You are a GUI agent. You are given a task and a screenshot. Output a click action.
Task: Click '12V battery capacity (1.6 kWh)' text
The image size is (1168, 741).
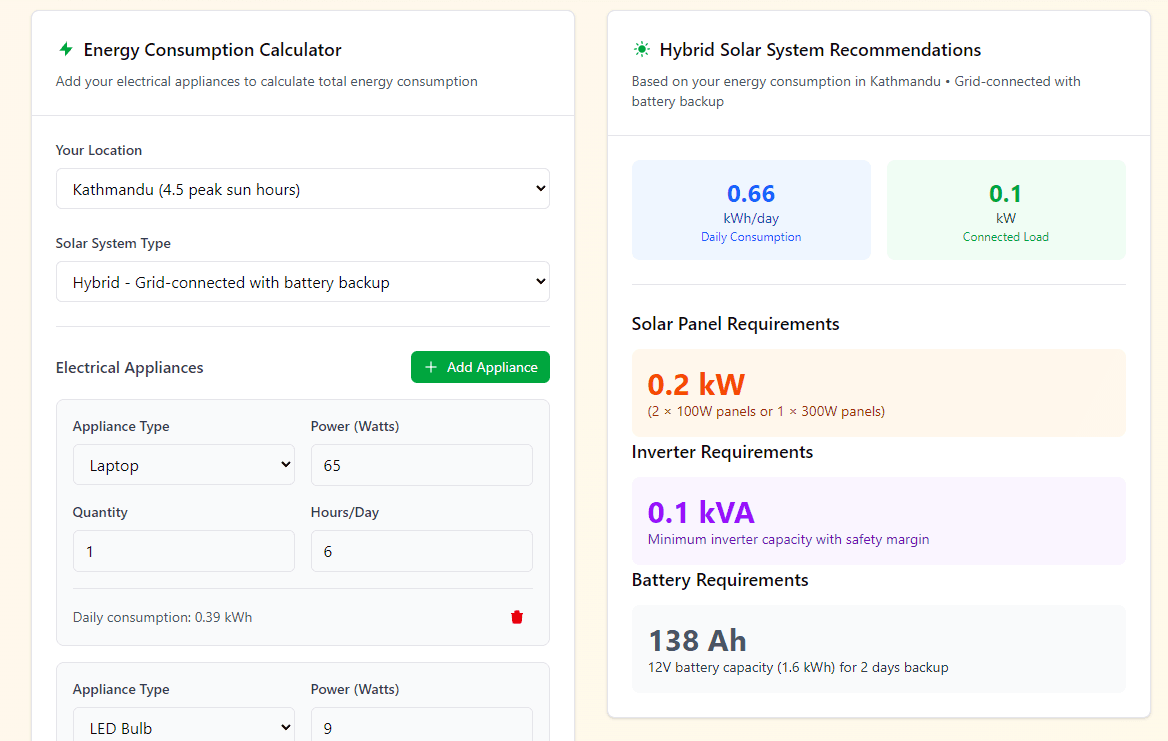[x=741, y=667]
